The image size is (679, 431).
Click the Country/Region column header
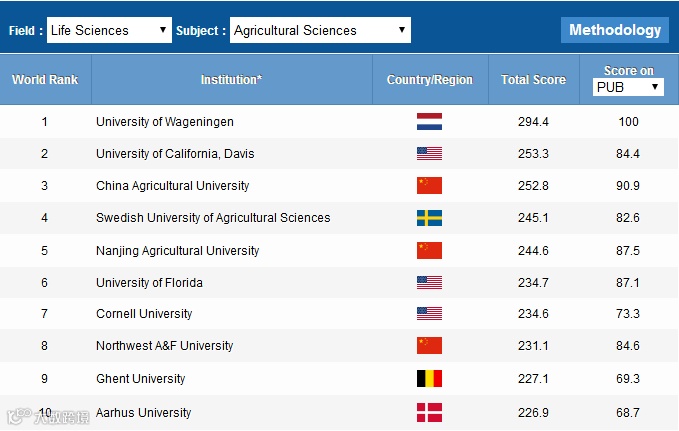[430, 80]
